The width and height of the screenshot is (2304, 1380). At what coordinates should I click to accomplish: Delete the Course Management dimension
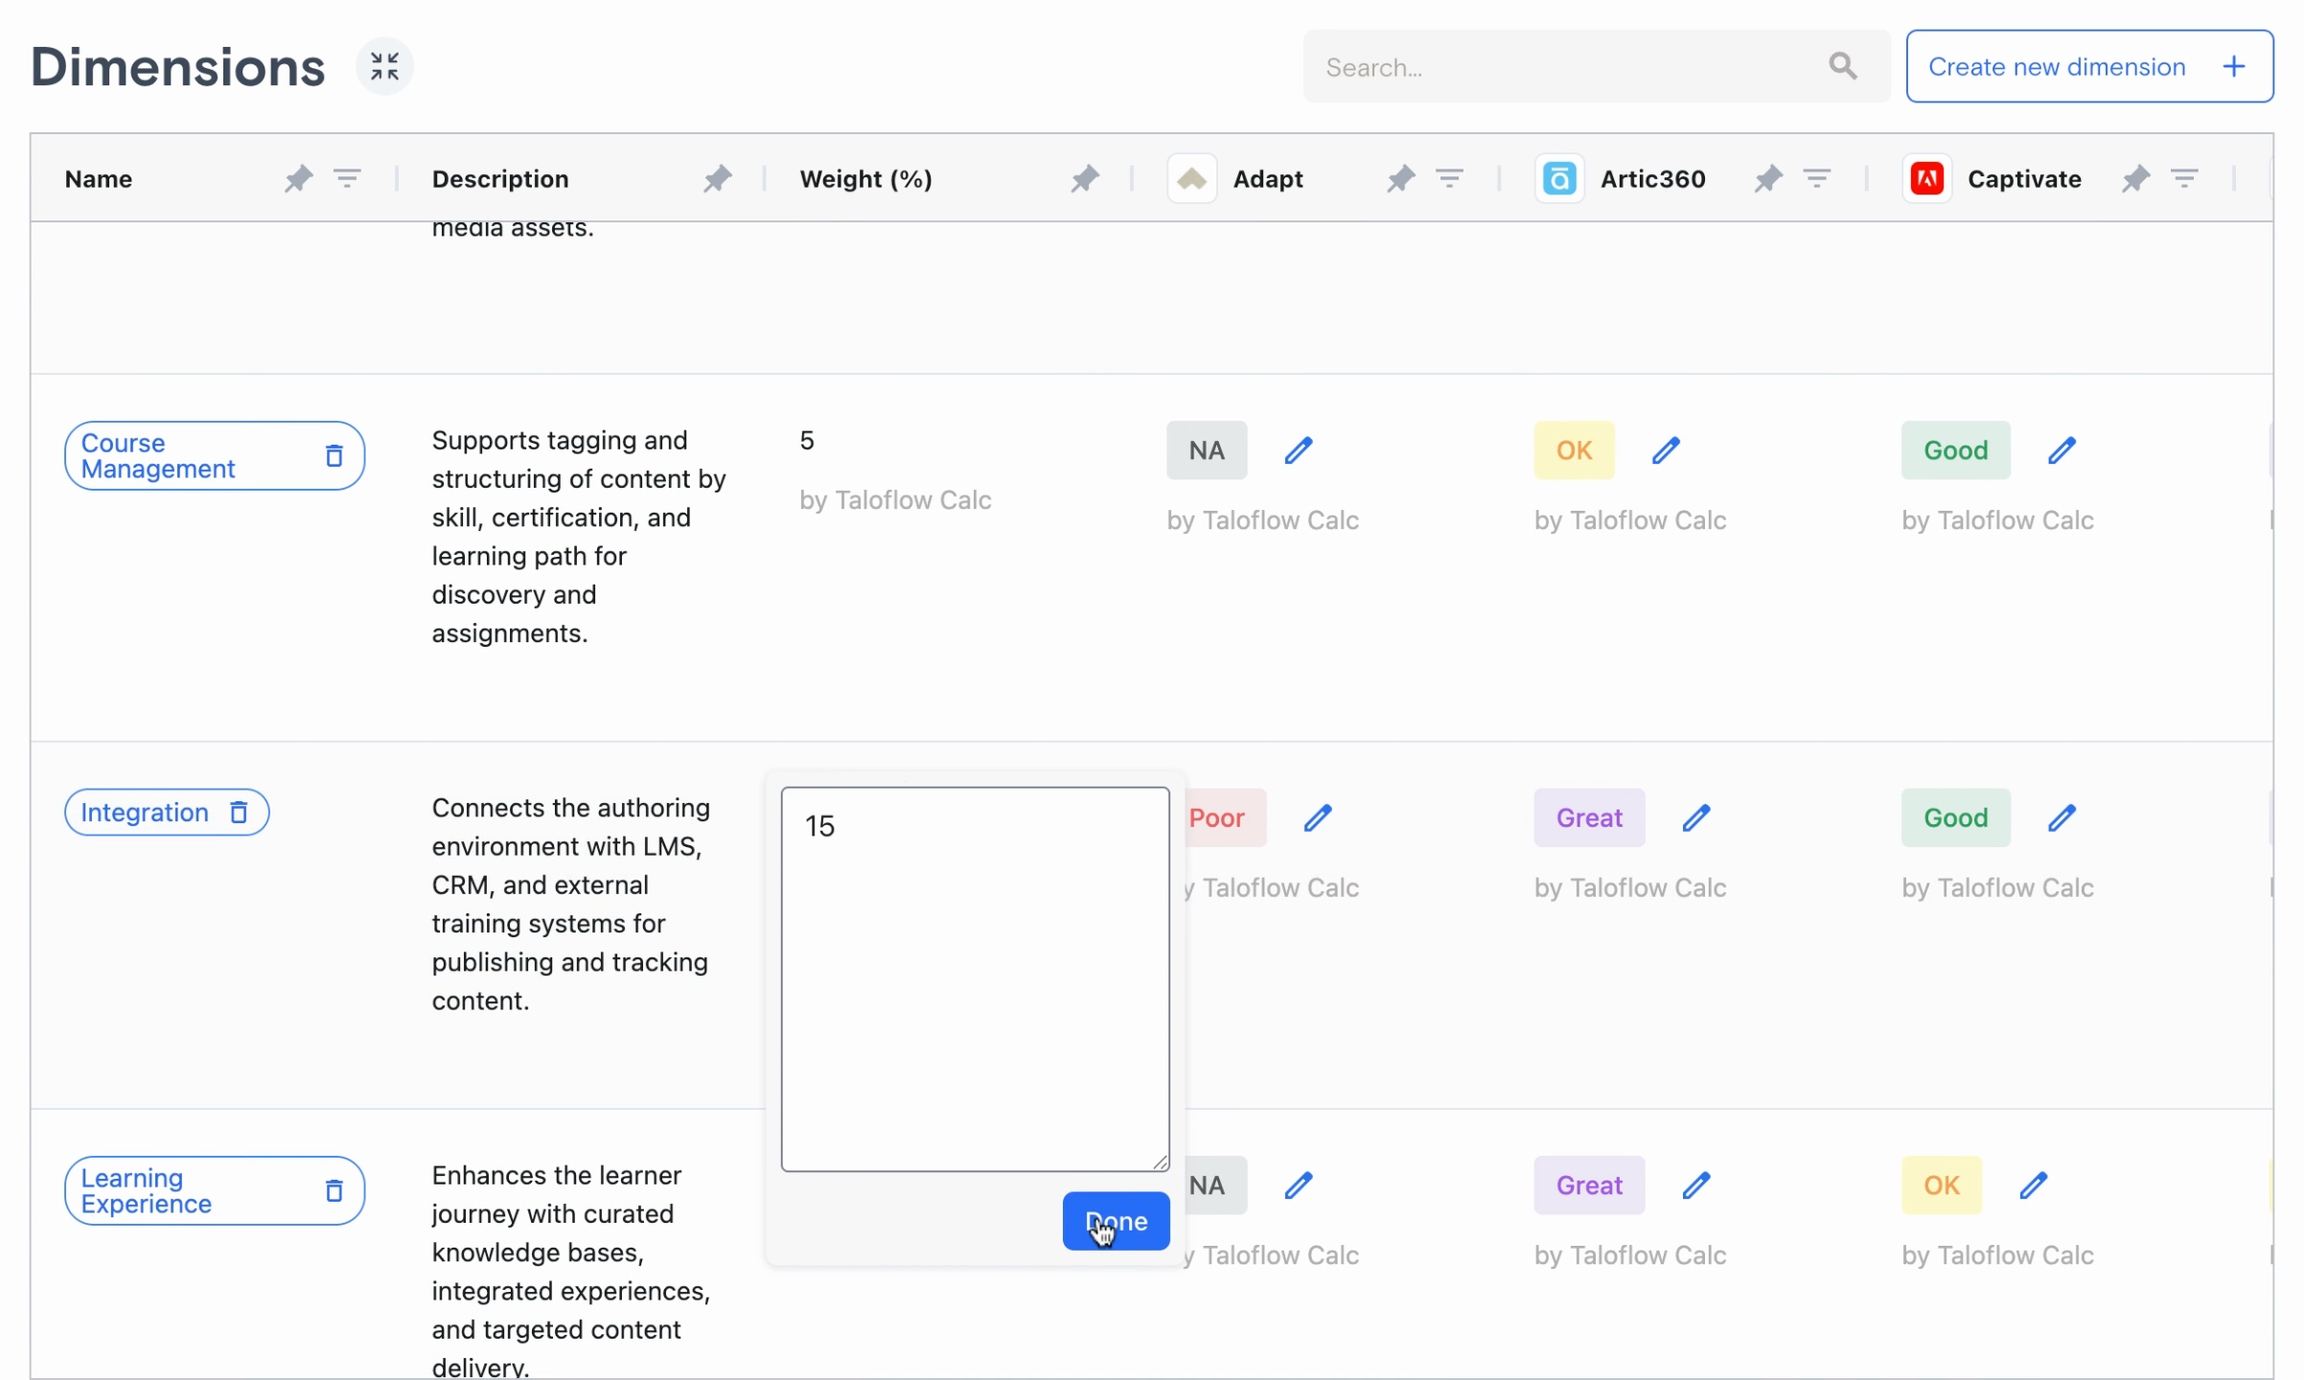(334, 456)
